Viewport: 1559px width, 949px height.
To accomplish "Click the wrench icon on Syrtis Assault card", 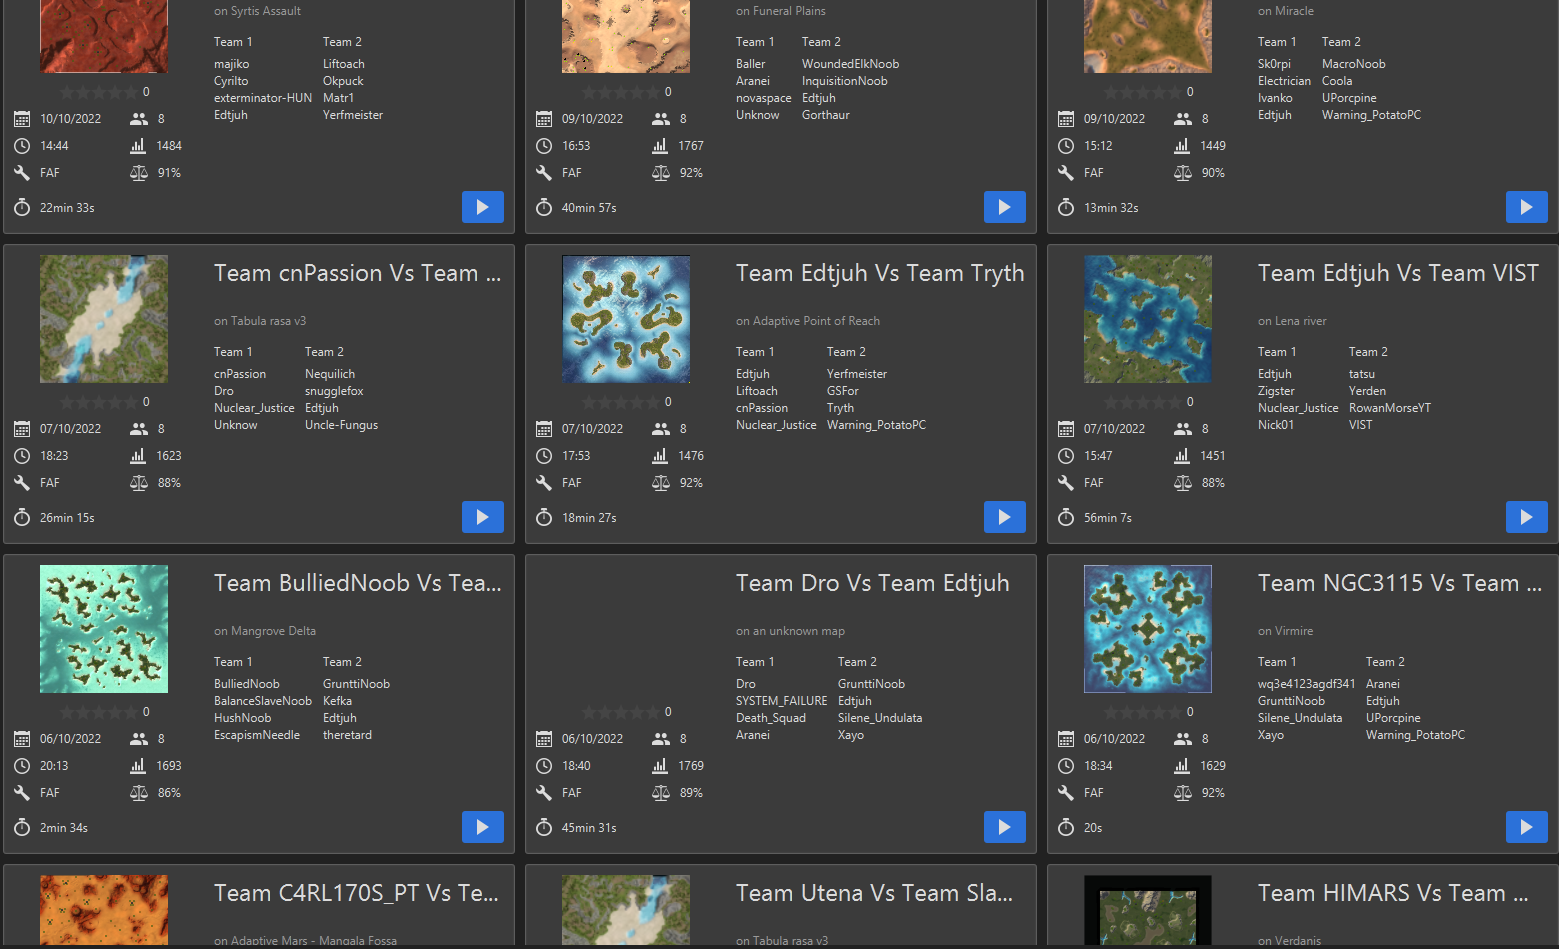I will 22,173.
